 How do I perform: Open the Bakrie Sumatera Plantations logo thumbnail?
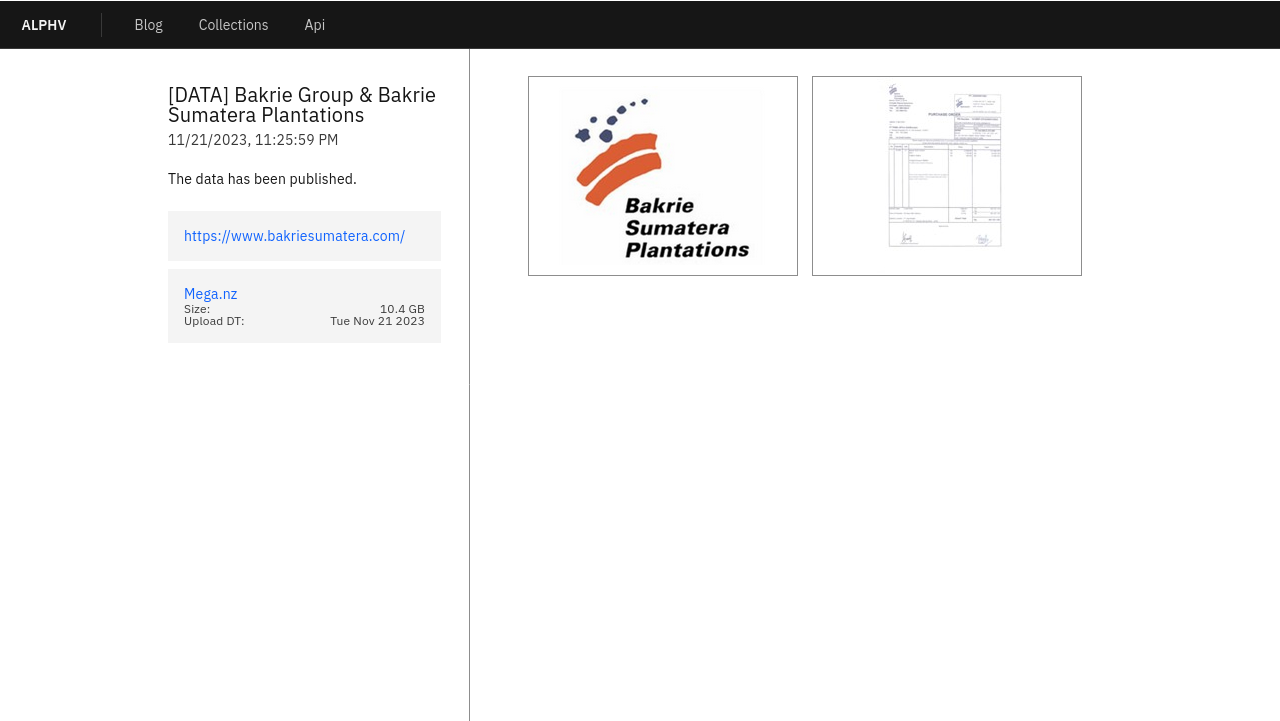(x=663, y=176)
